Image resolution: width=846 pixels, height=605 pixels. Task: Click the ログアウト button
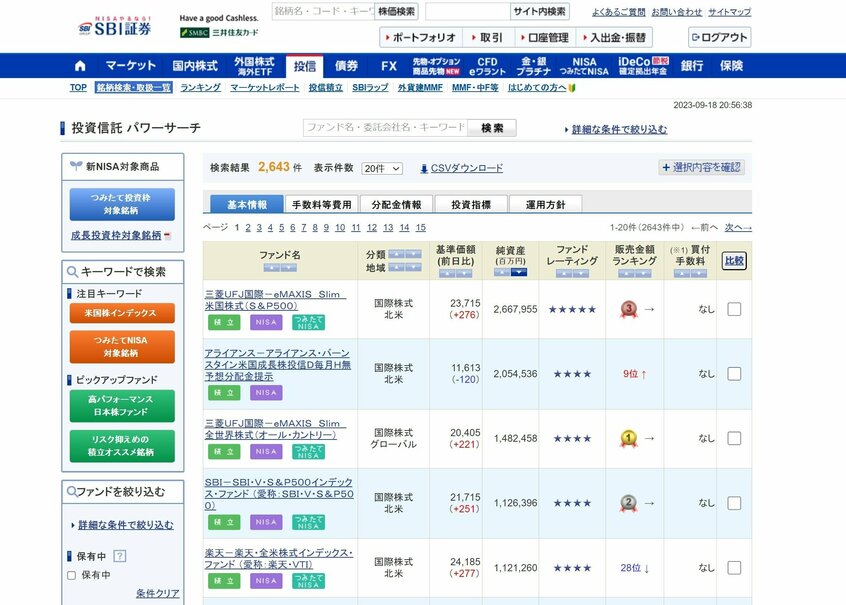pyautogui.click(x=720, y=37)
